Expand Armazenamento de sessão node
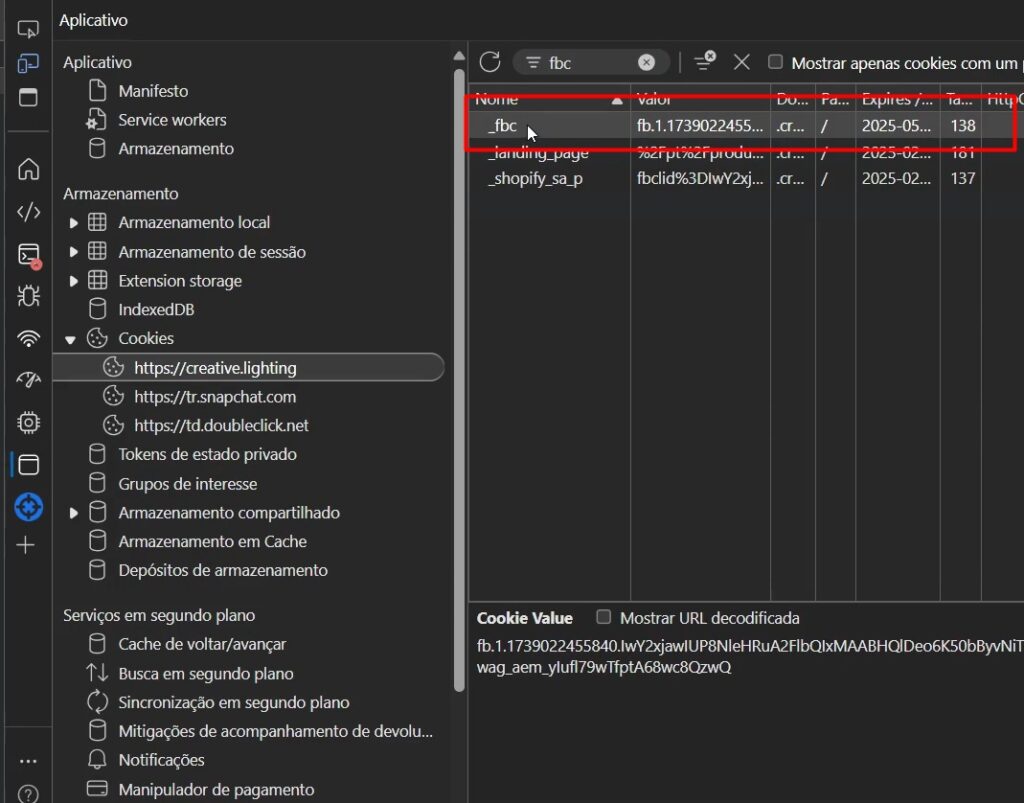Image resolution: width=1024 pixels, height=803 pixels. (74, 252)
